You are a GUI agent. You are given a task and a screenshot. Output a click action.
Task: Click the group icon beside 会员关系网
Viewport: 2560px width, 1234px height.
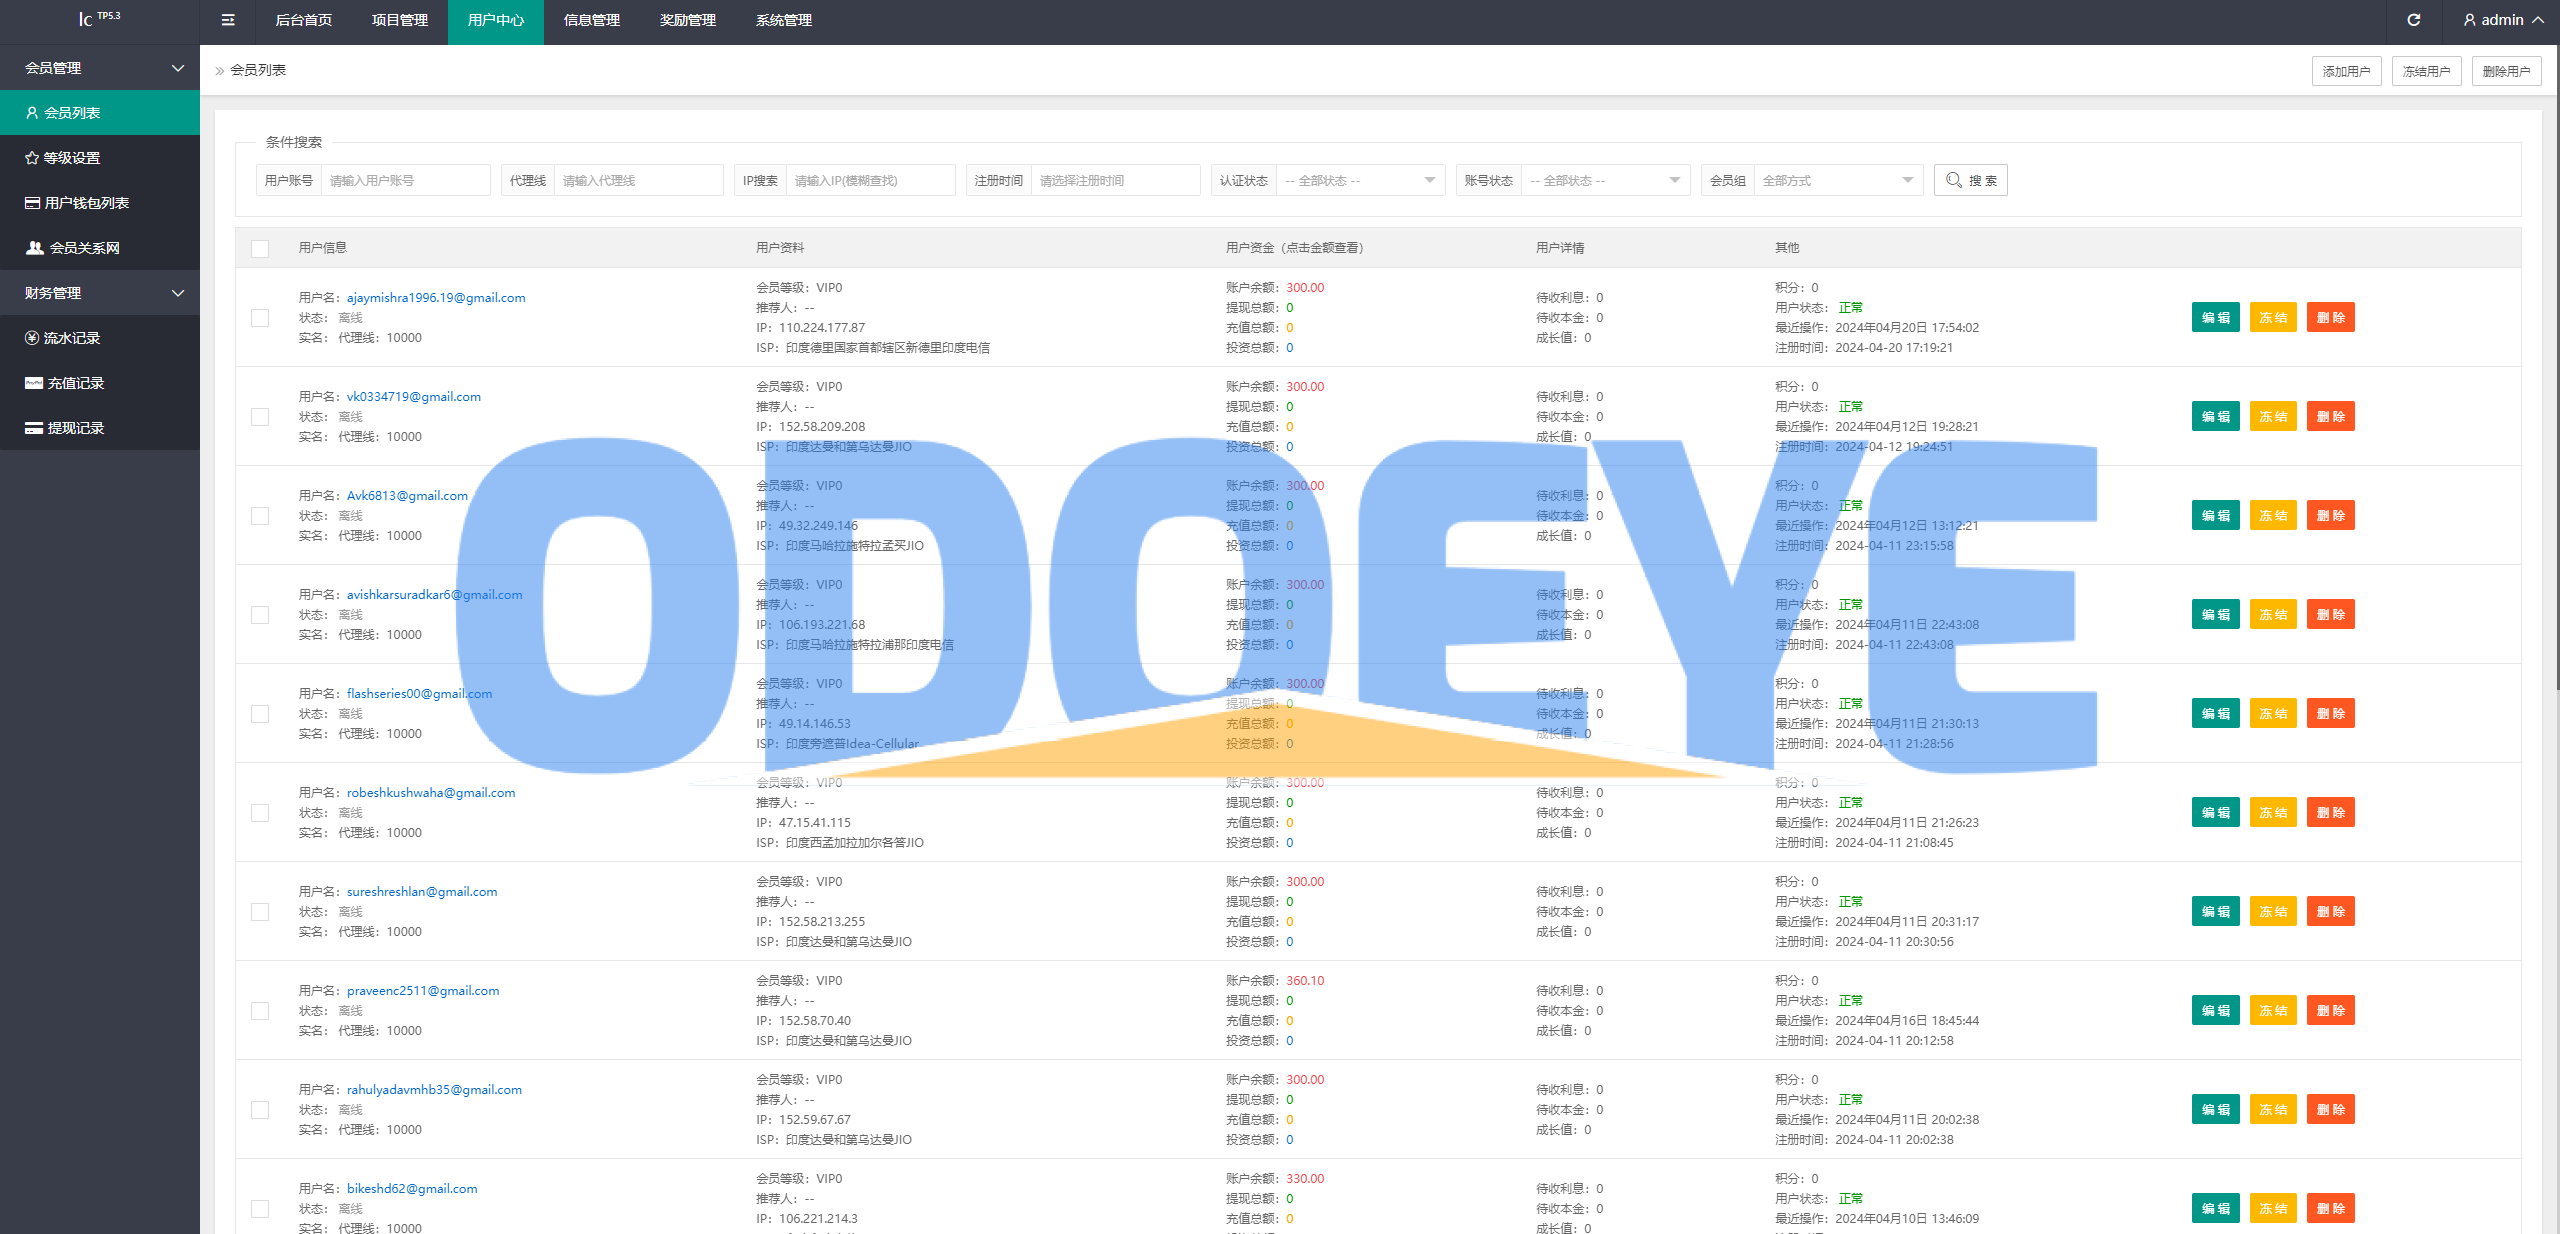(x=35, y=248)
